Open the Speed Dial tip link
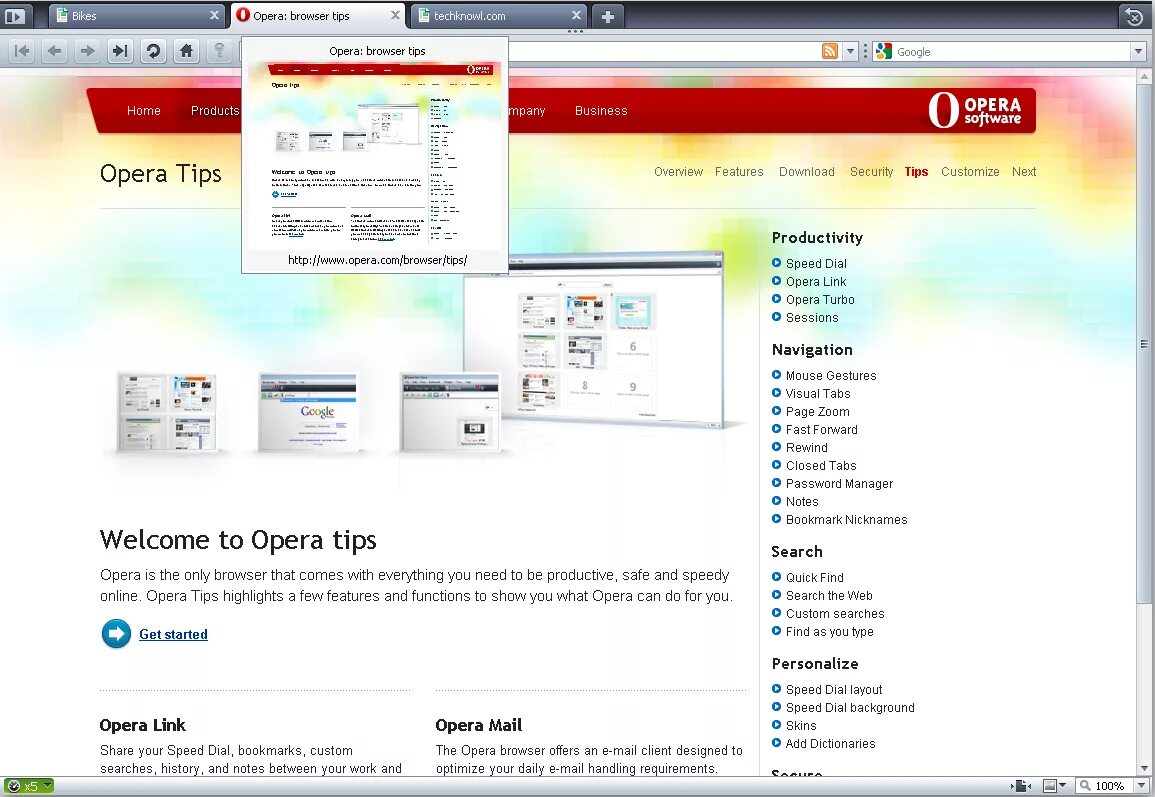Image resolution: width=1155 pixels, height=797 pixels. click(816, 264)
